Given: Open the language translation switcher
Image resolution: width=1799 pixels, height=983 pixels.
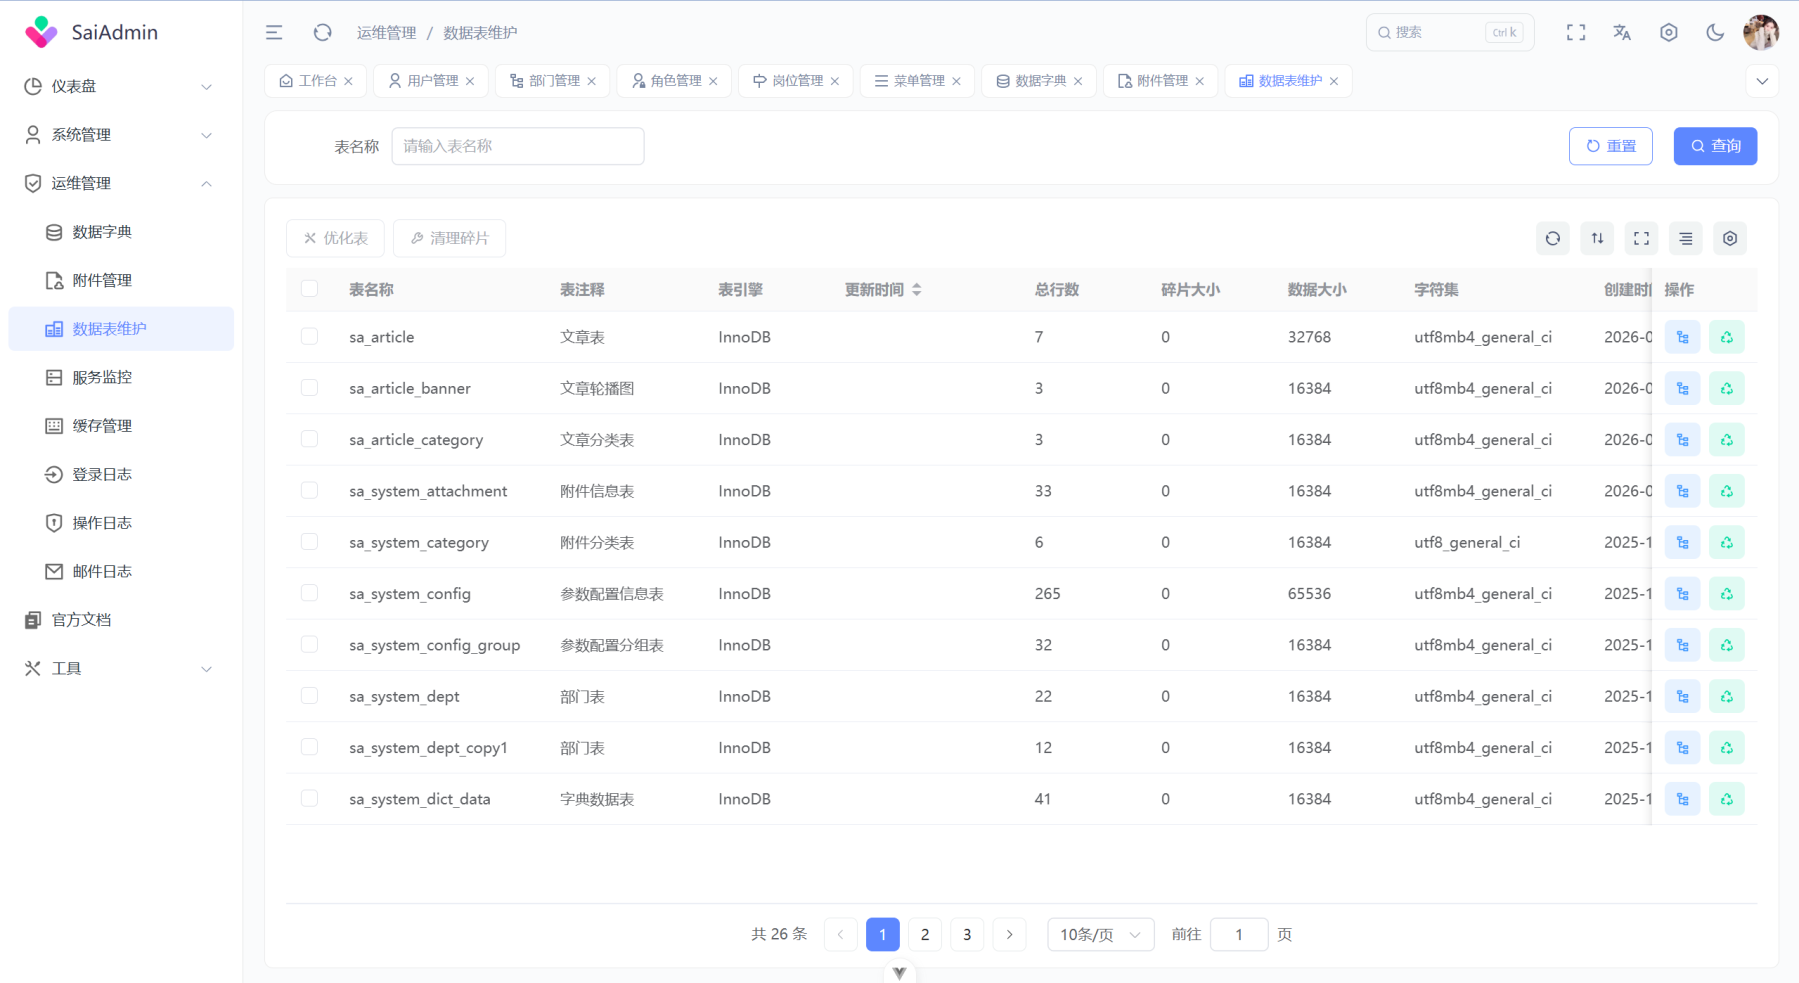Looking at the screenshot, I should (1622, 33).
